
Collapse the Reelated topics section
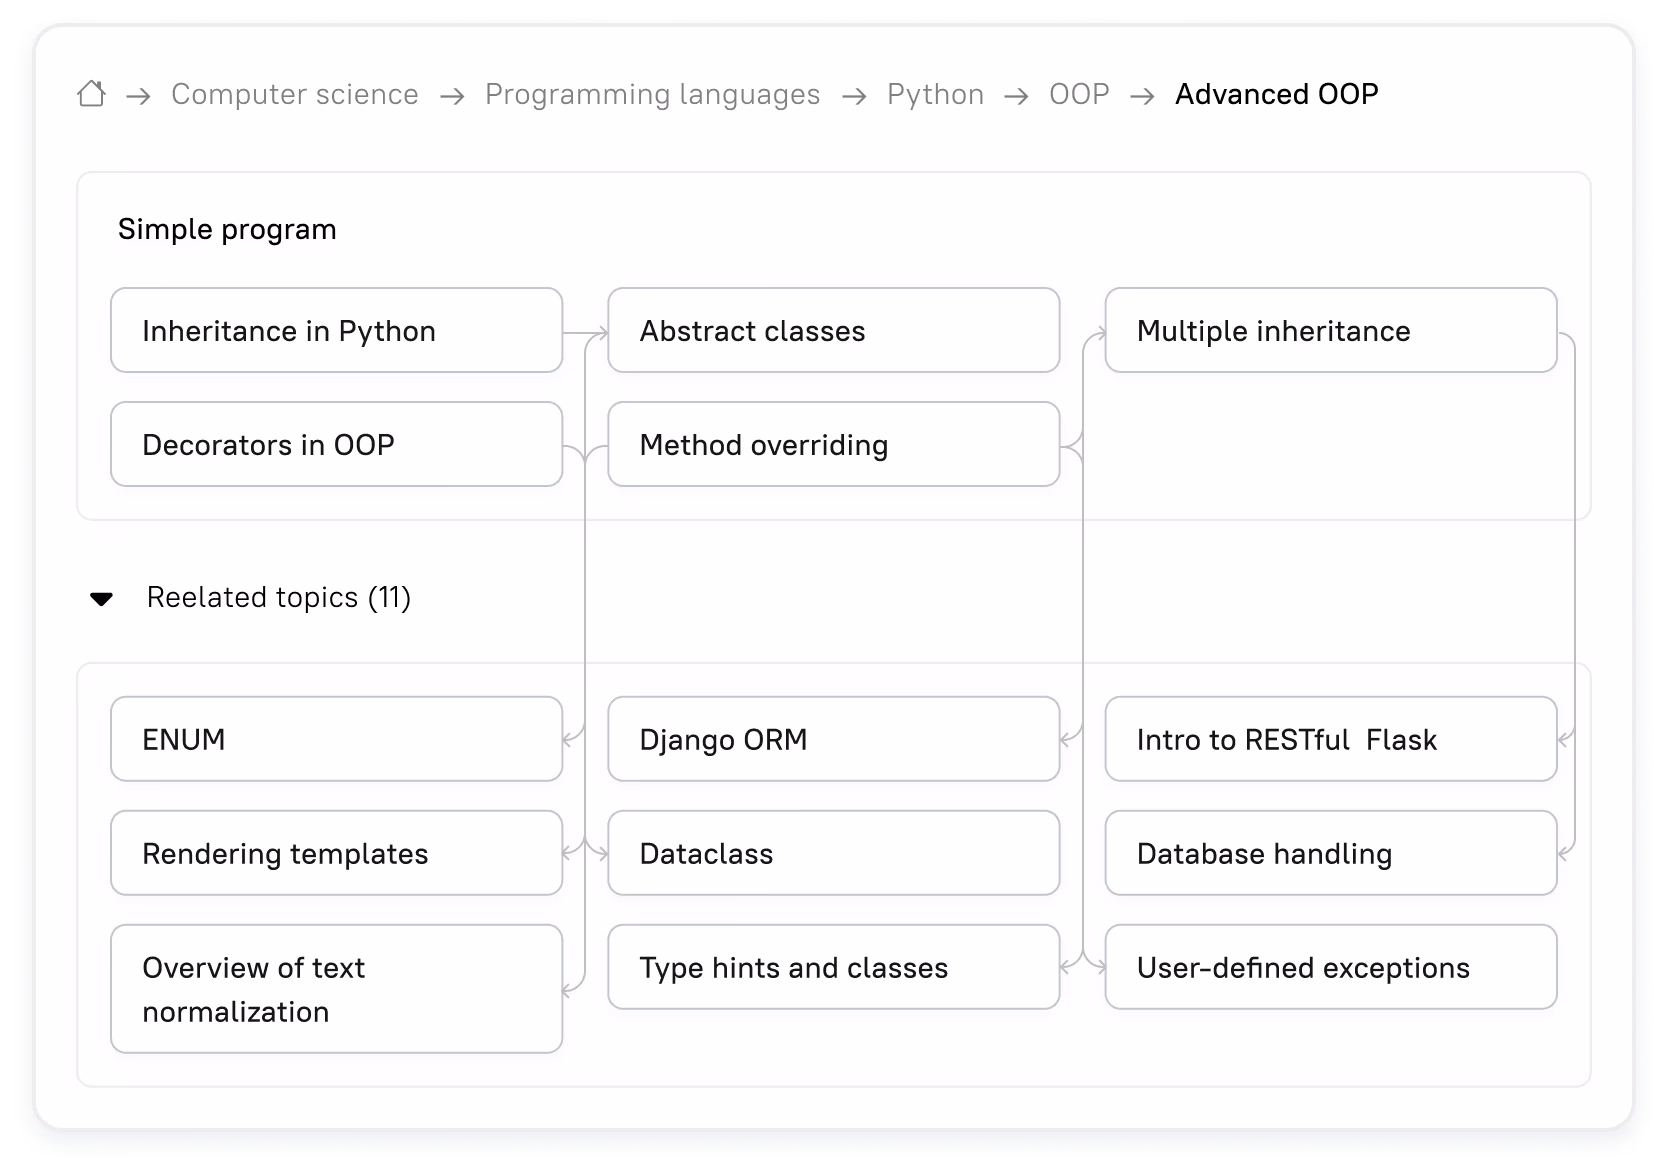pyautogui.click(x=102, y=598)
